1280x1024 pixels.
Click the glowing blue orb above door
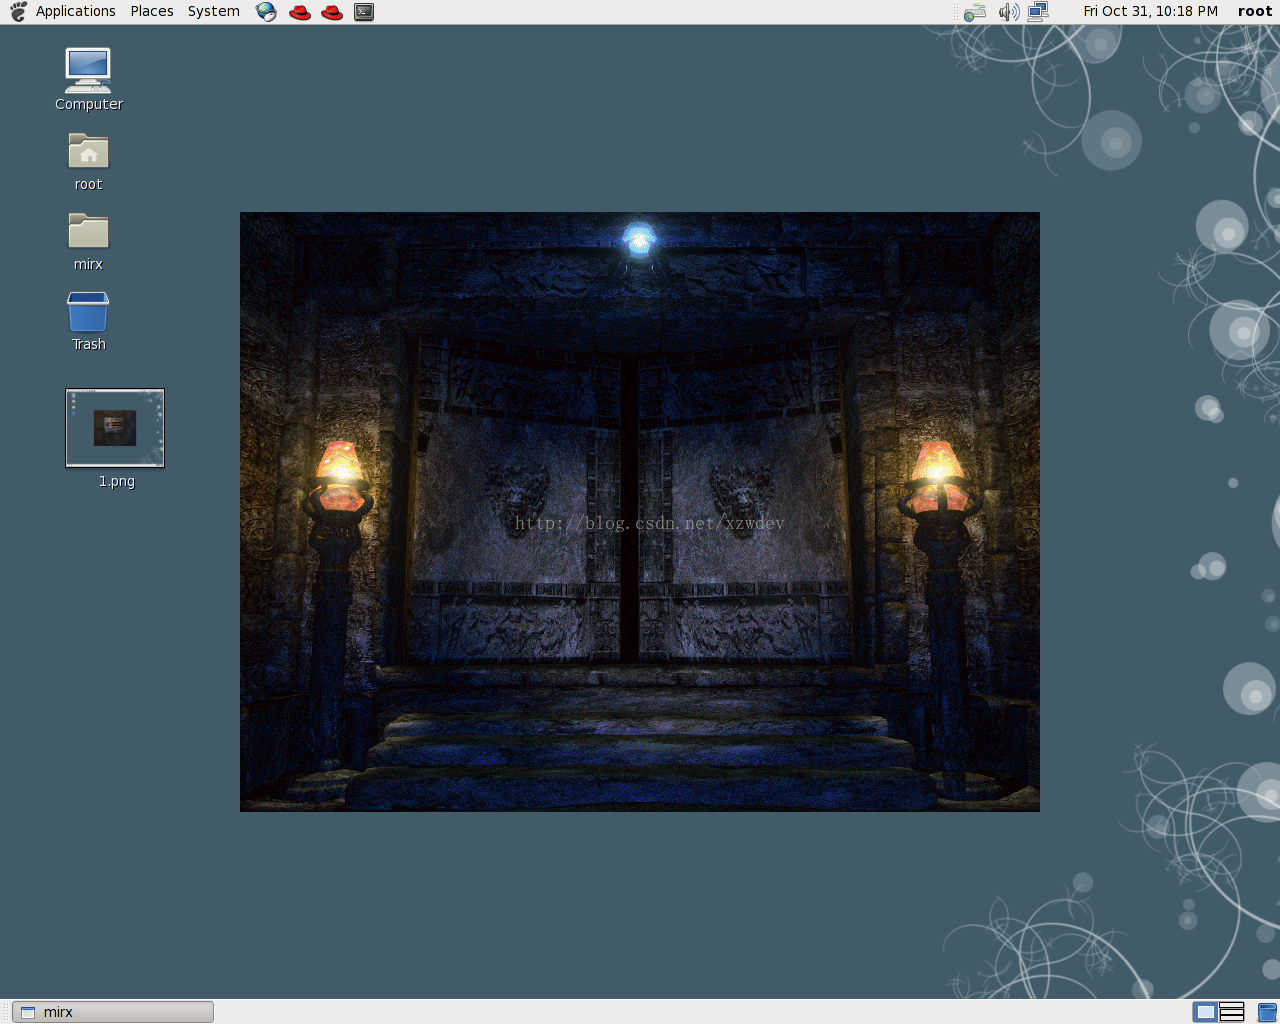[639, 240]
